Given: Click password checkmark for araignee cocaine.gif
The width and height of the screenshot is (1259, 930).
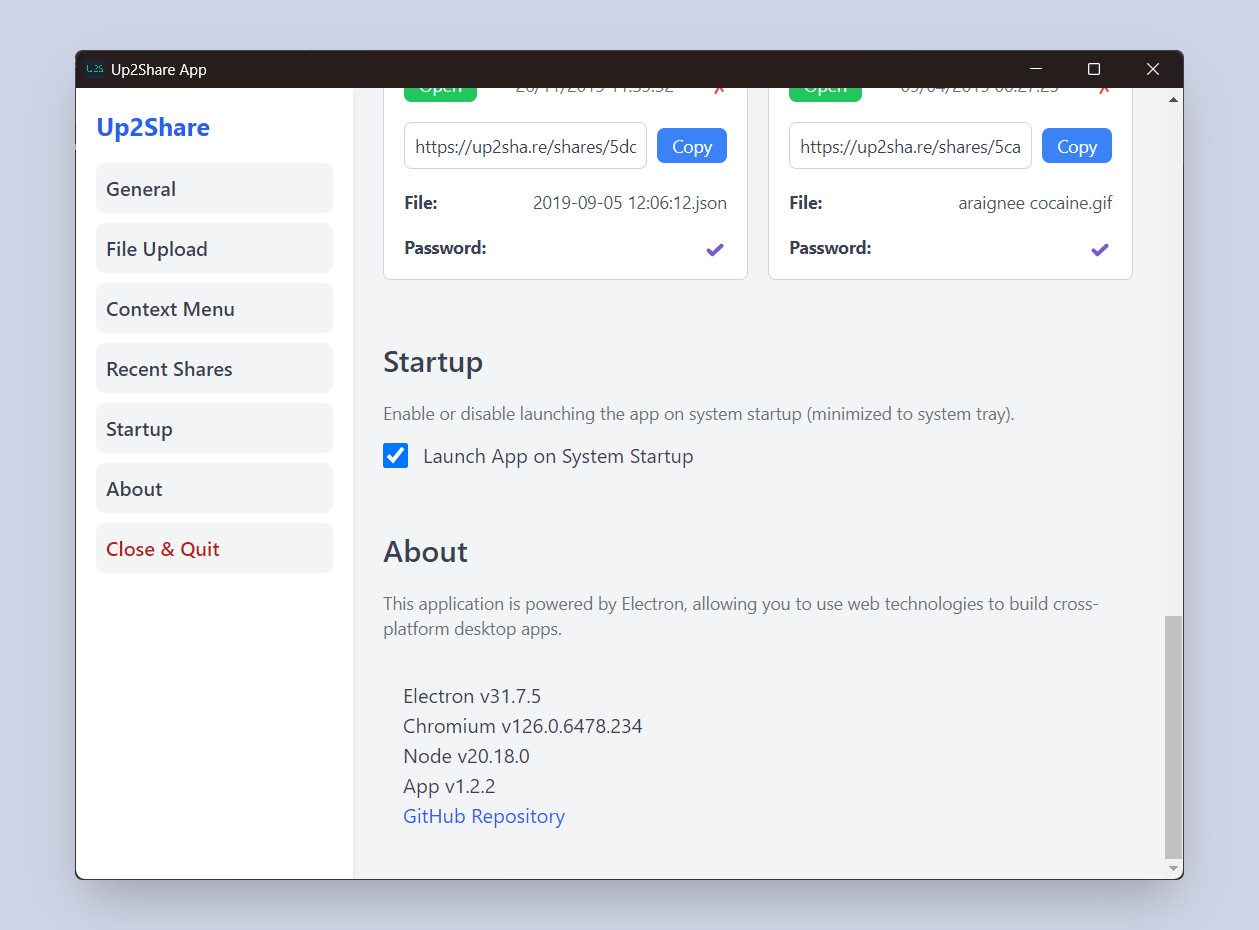Looking at the screenshot, I should [1100, 249].
